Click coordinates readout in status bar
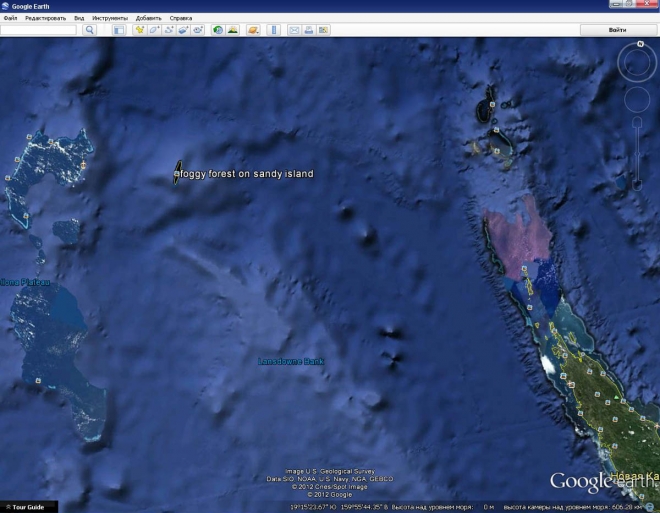 coord(339,507)
